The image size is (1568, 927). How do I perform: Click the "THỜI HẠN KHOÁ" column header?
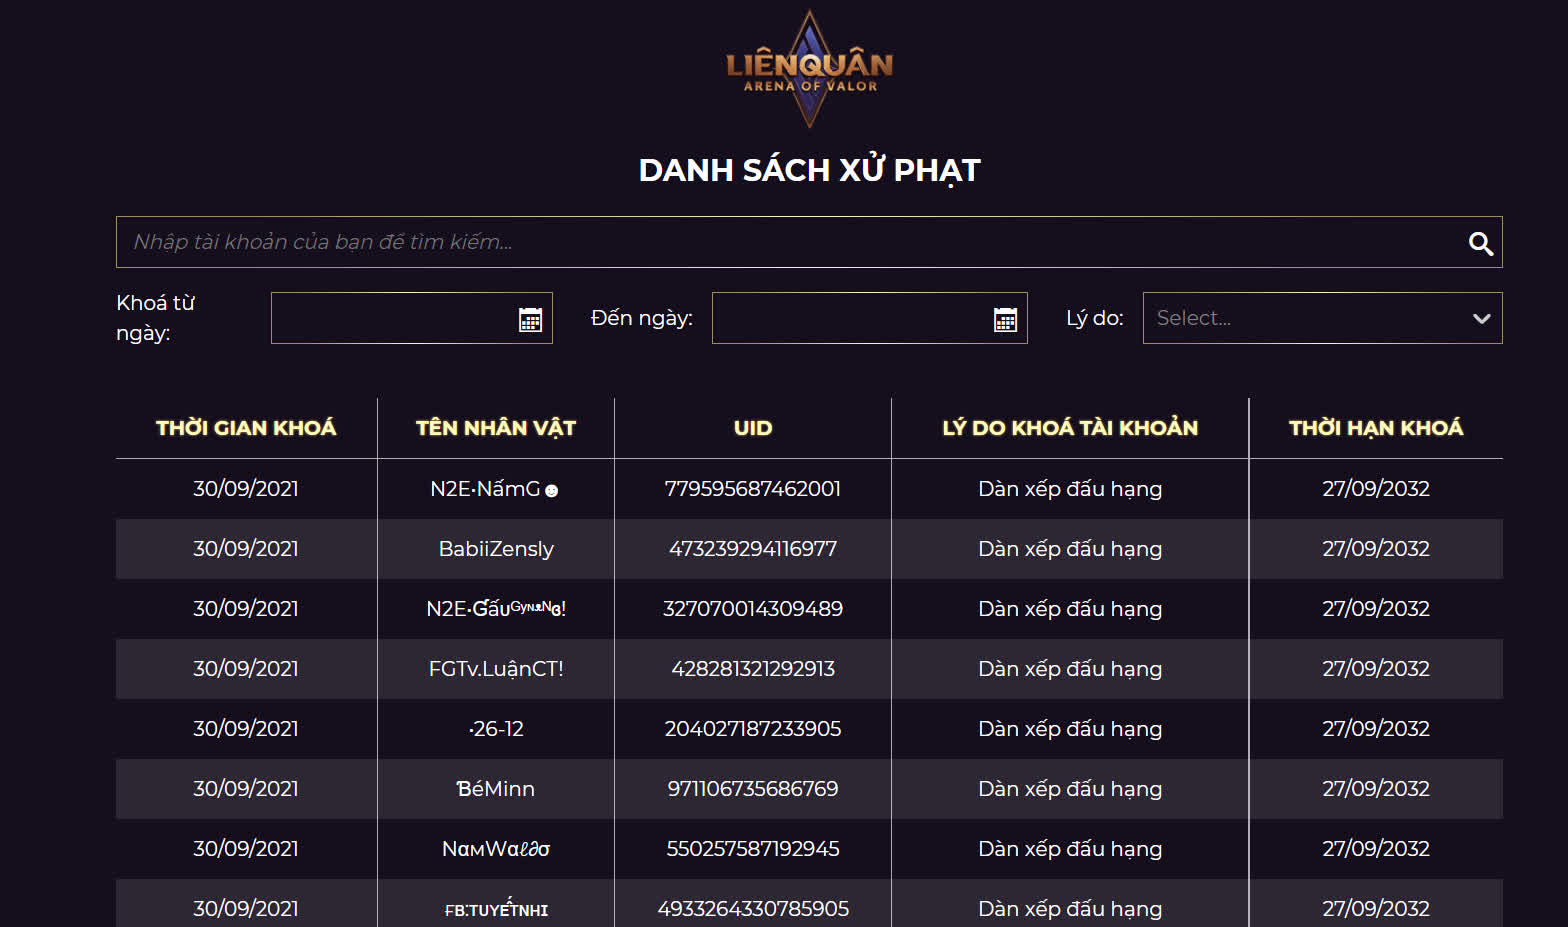tap(1376, 427)
